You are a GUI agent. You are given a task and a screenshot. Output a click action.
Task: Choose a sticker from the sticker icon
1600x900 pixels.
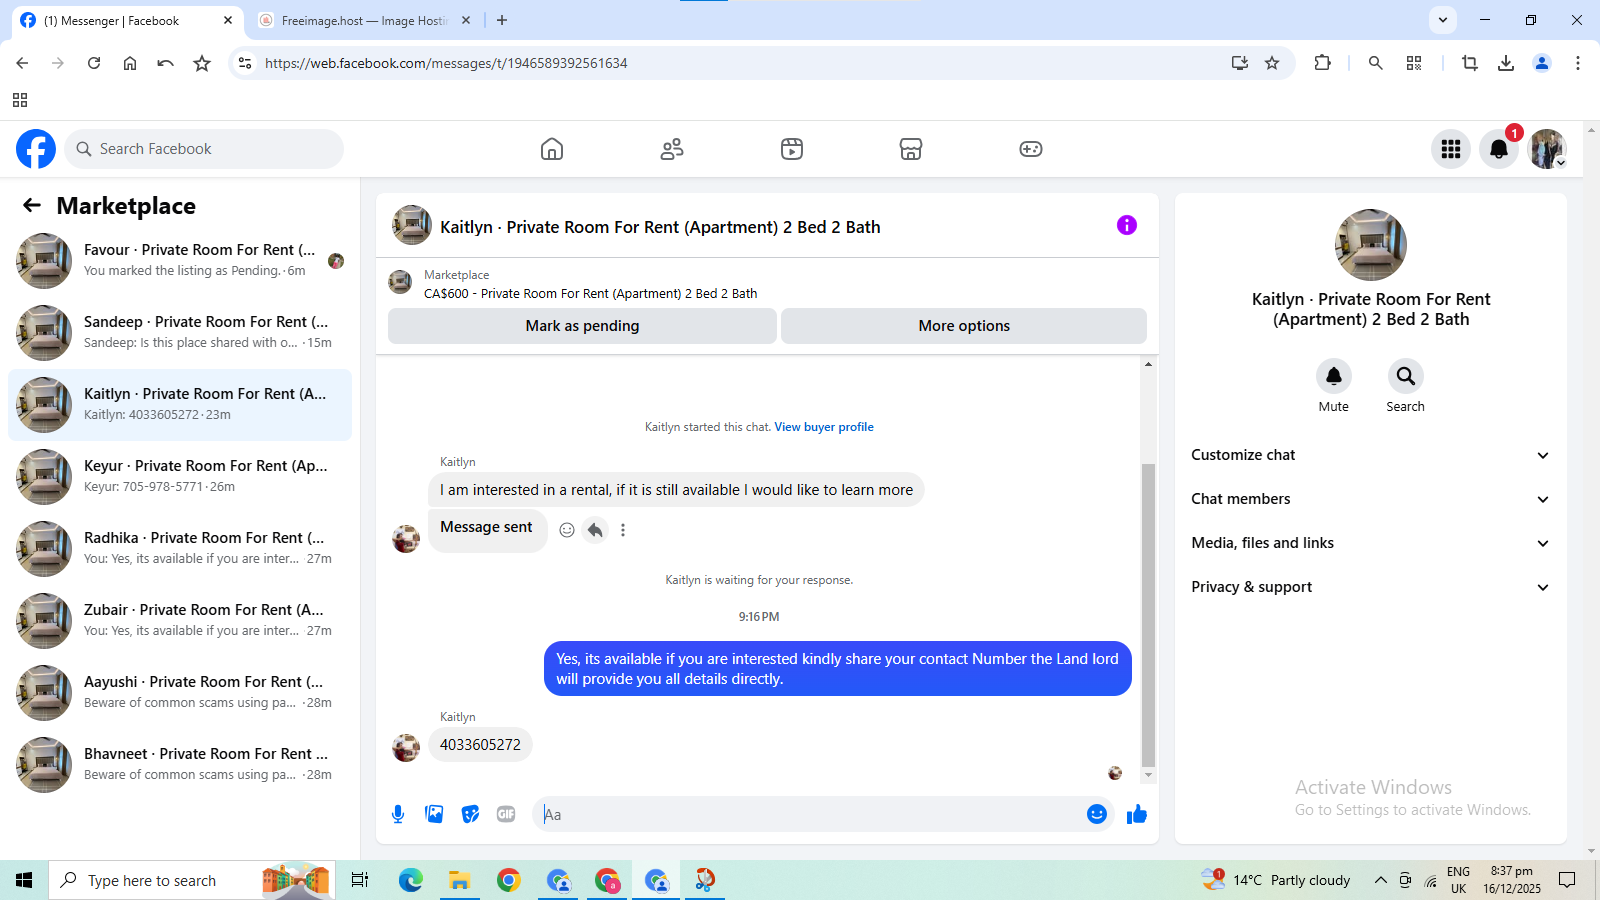click(x=470, y=814)
